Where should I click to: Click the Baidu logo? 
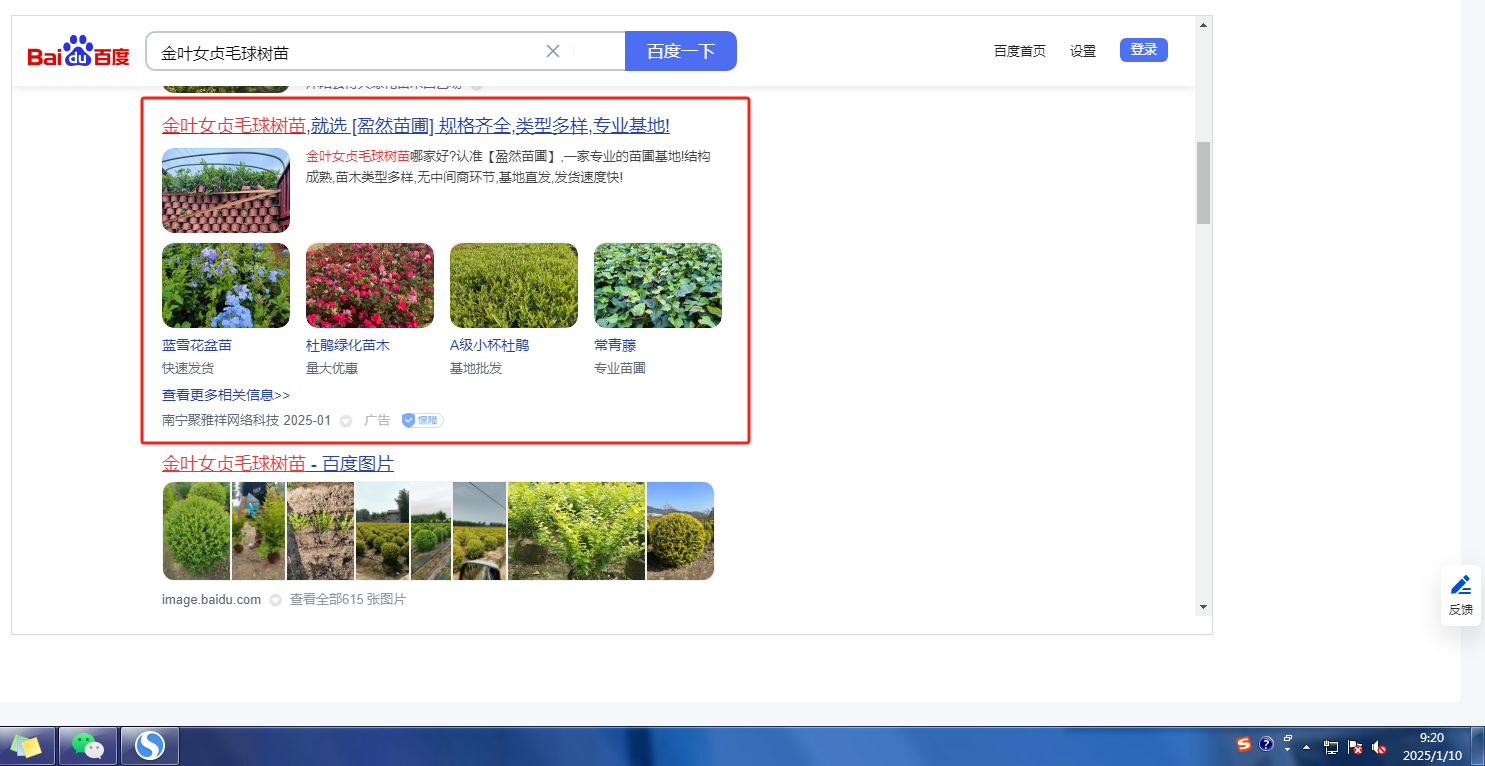click(x=78, y=52)
